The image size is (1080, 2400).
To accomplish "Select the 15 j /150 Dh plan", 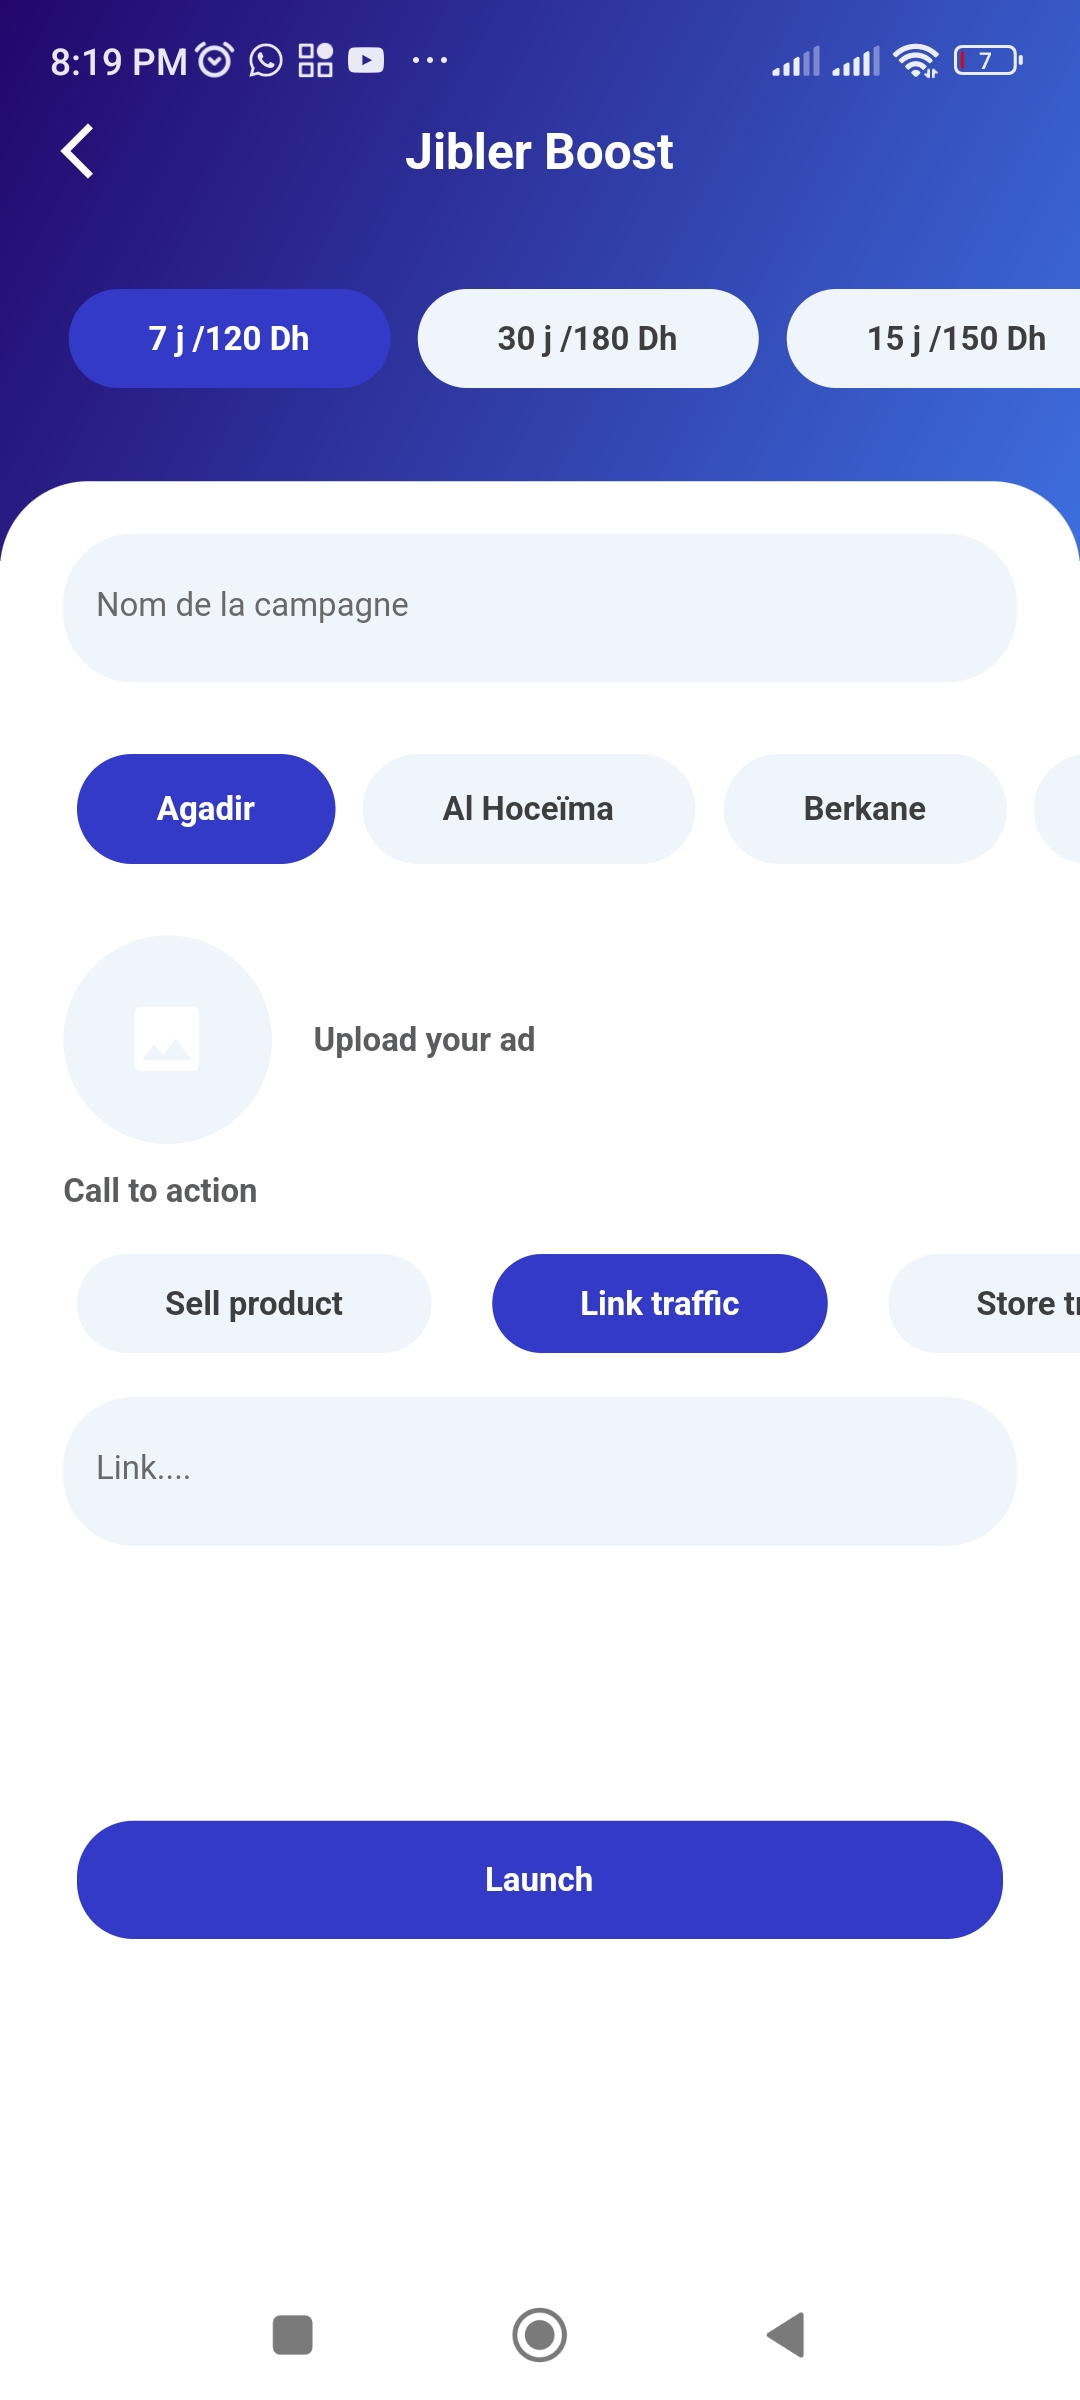I will (x=935, y=338).
